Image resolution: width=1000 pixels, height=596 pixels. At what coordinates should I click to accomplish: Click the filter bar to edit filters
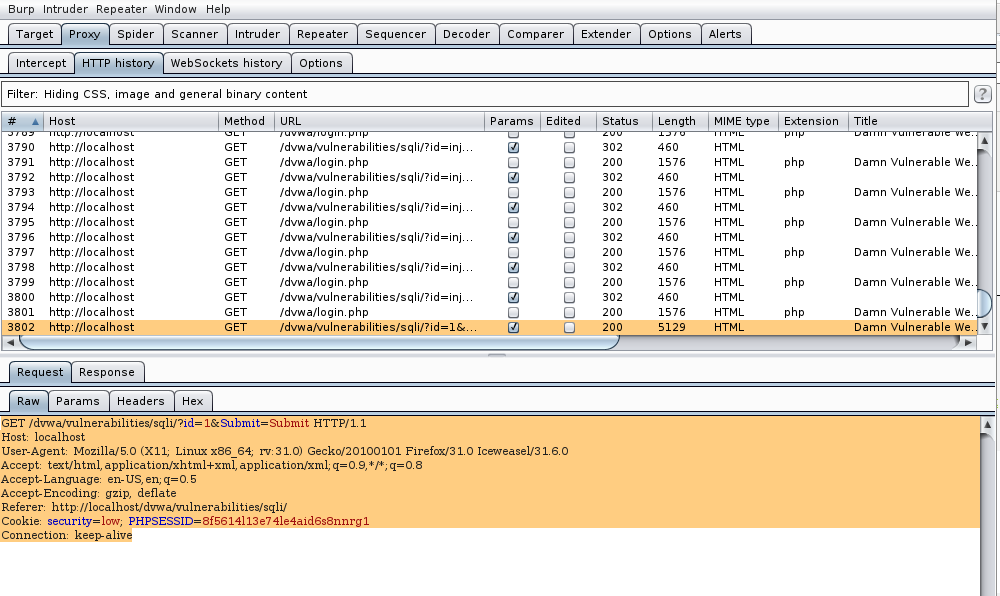(x=485, y=94)
